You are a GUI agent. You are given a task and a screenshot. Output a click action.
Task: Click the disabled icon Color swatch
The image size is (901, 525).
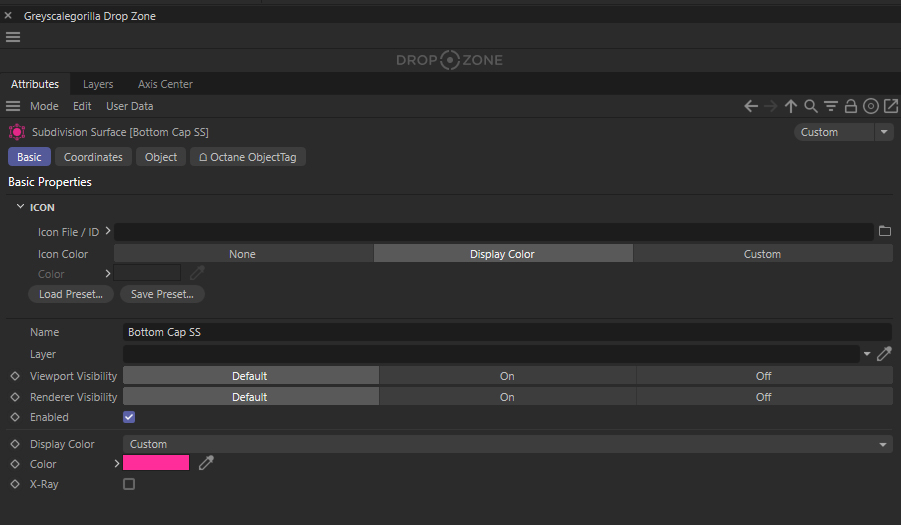(147, 273)
